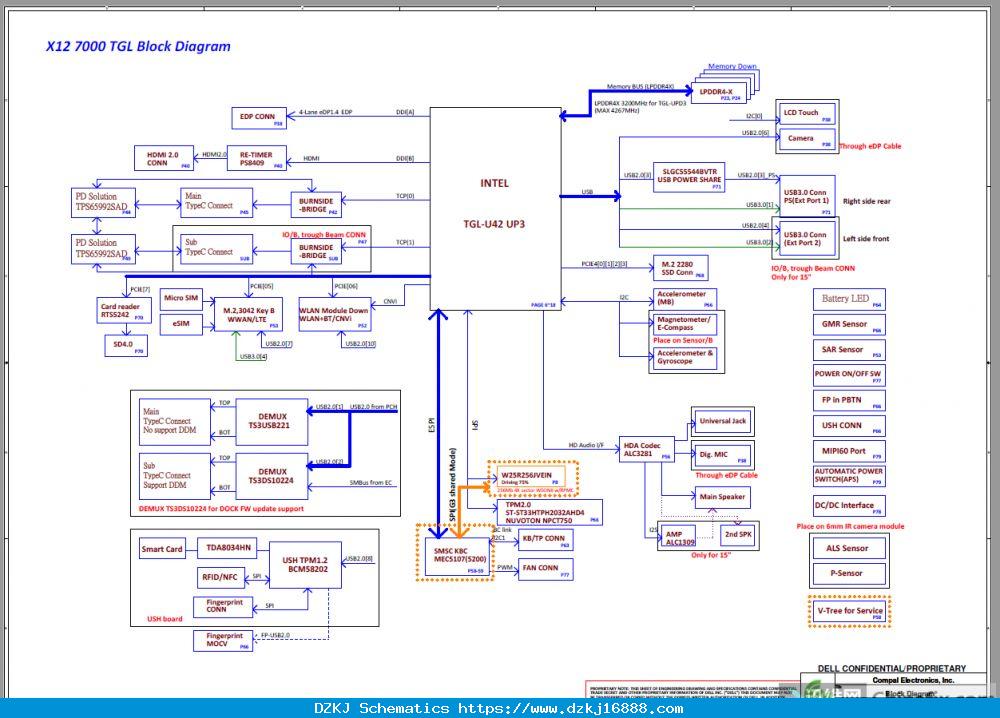The height and width of the screenshot is (718, 1000).
Task: Click the Memory Down label
Action: pos(732,66)
